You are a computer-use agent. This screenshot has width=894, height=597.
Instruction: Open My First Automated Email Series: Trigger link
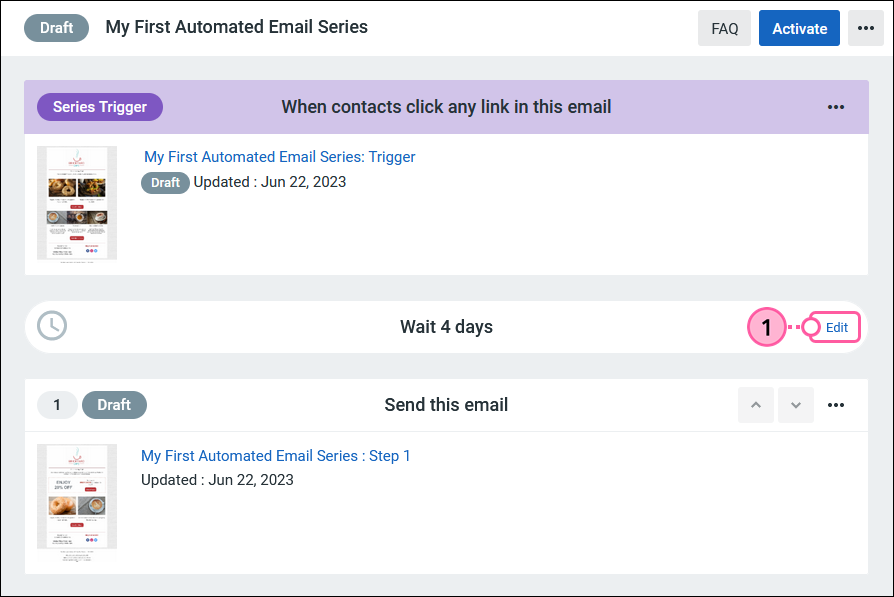279,157
